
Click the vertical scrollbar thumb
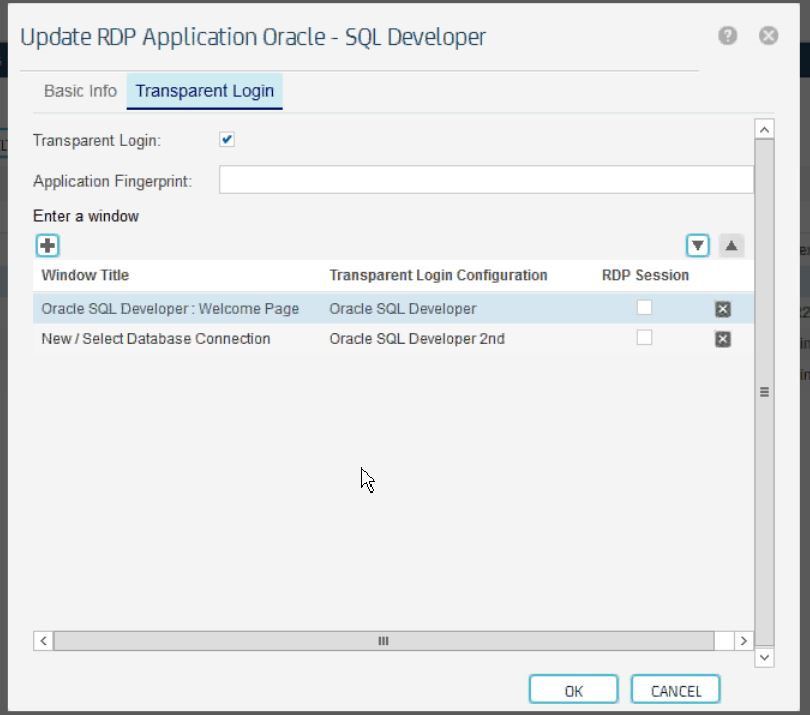point(764,393)
